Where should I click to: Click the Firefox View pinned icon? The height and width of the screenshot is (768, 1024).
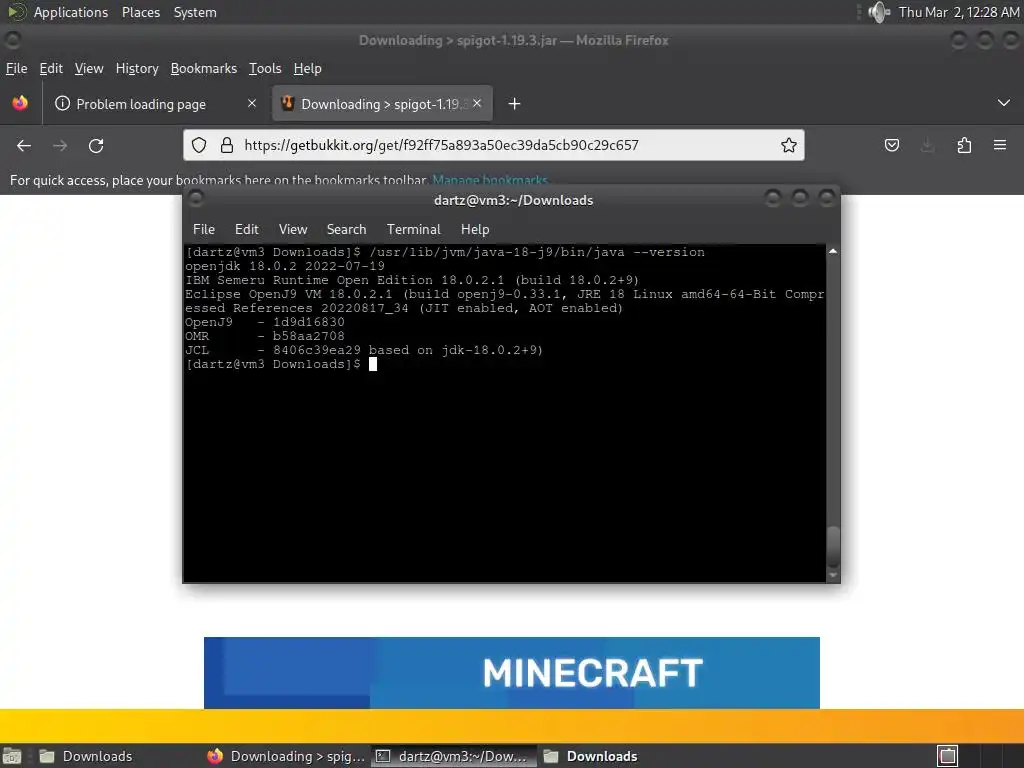pos(20,103)
